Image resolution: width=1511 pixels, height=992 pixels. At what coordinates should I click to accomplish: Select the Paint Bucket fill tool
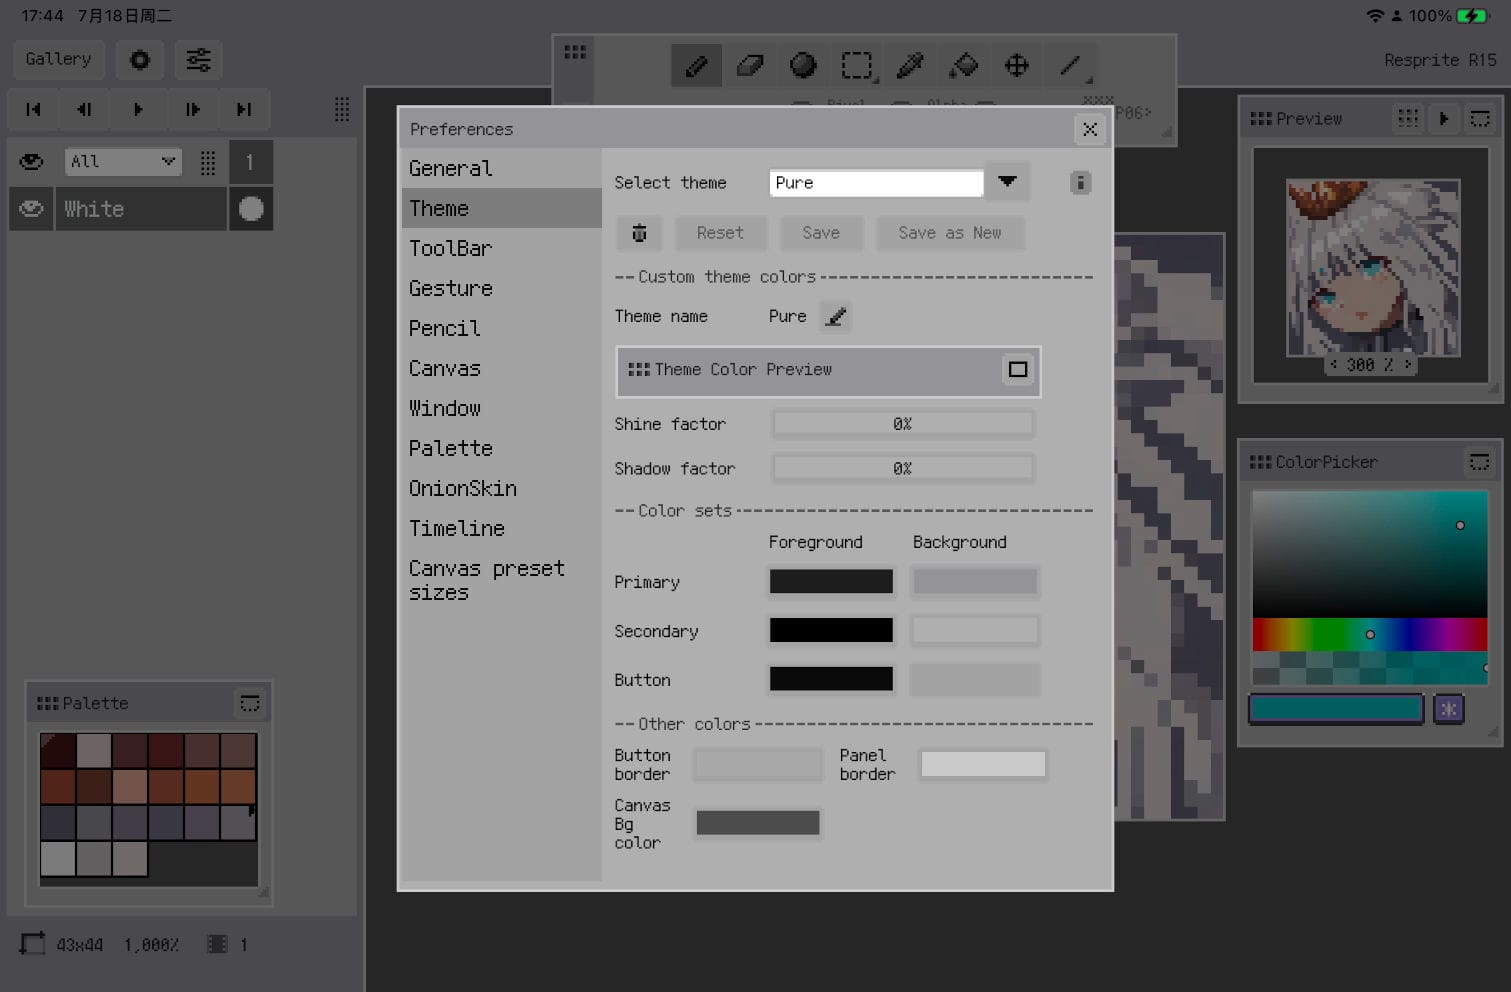(x=963, y=66)
